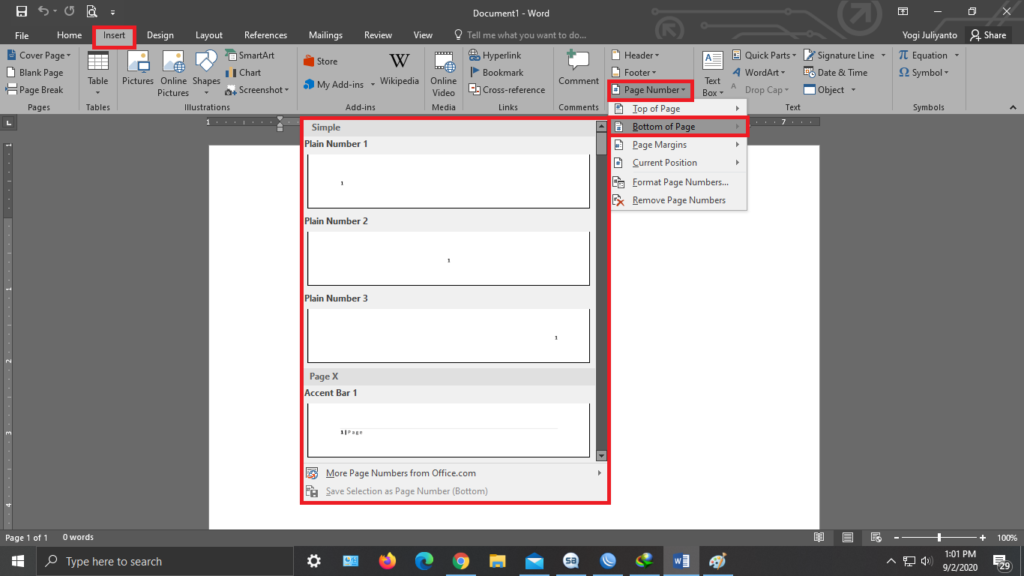Click More Page Numbers from Office.com
The height and width of the screenshot is (576, 1024).
[x=400, y=473]
